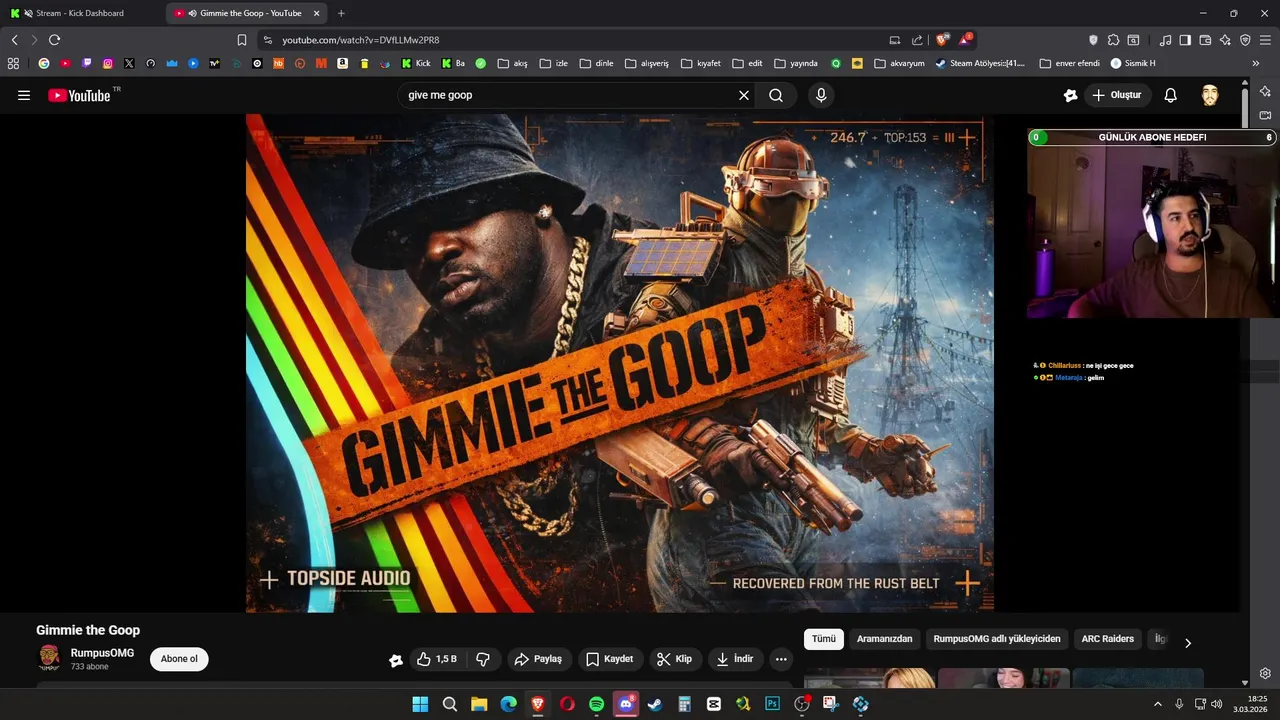
Task: Open the Kick bookmark
Action: 416,63
